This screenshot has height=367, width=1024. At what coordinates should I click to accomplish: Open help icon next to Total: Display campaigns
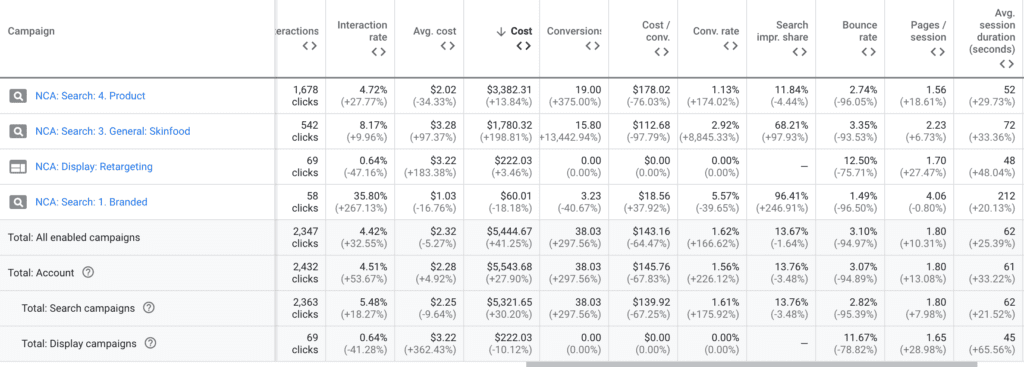(150, 343)
